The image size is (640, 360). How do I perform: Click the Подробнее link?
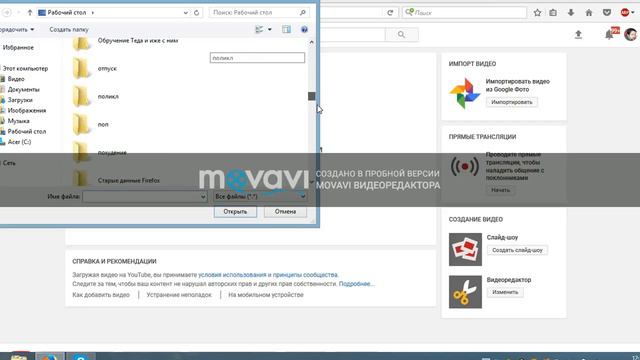[x=356, y=284]
